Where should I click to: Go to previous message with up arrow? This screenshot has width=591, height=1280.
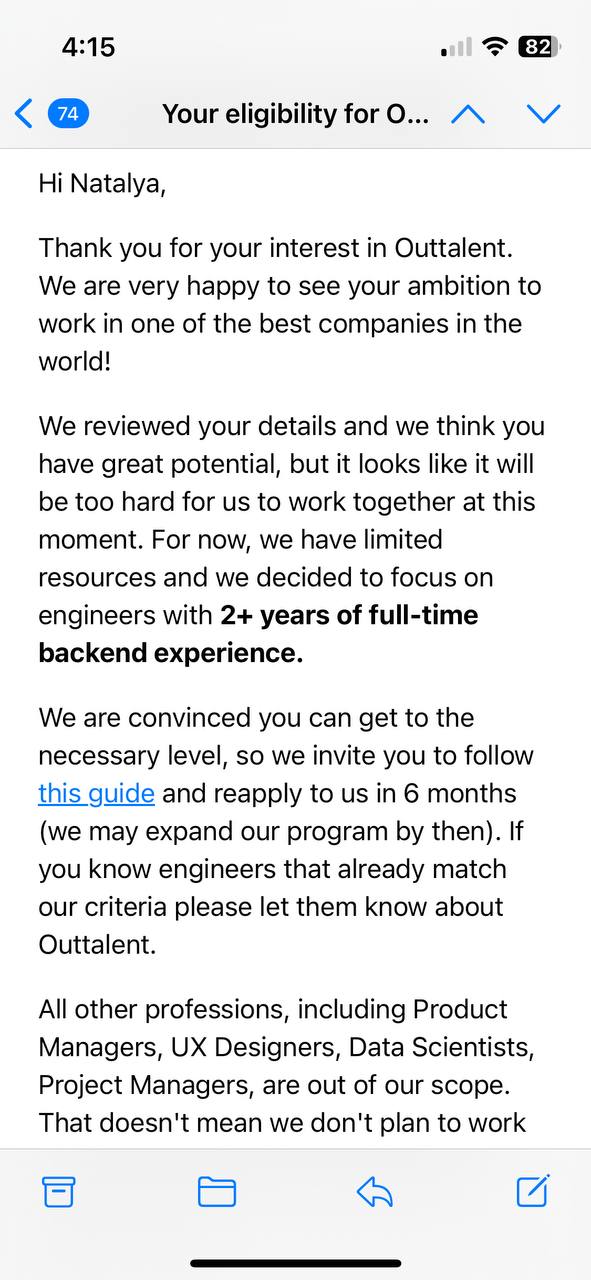(468, 114)
